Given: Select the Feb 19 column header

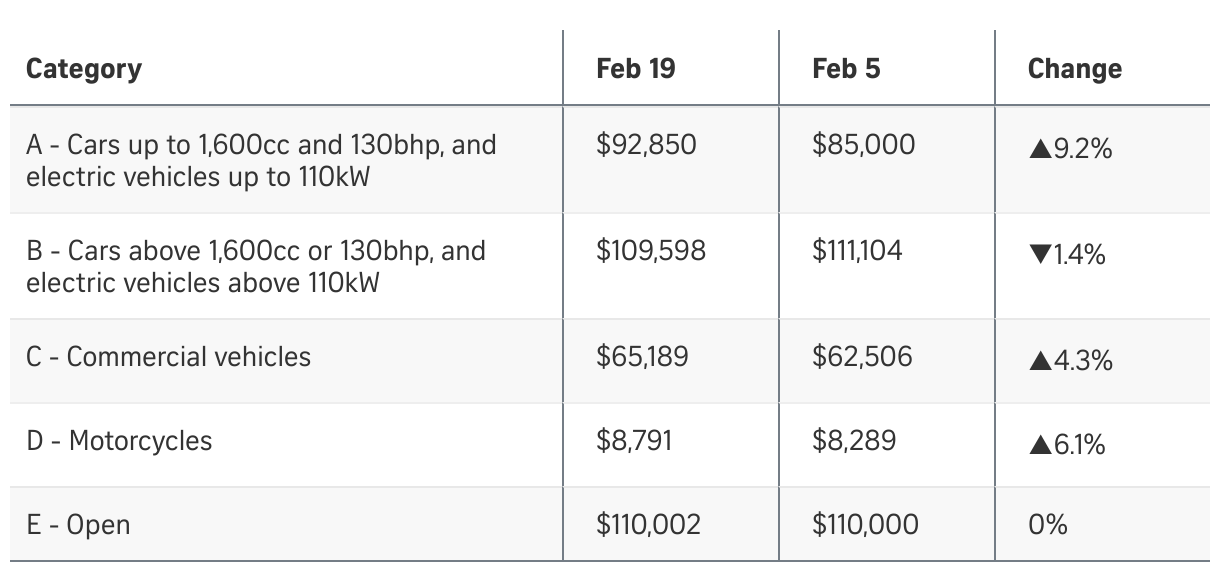Looking at the screenshot, I should (x=635, y=69).
